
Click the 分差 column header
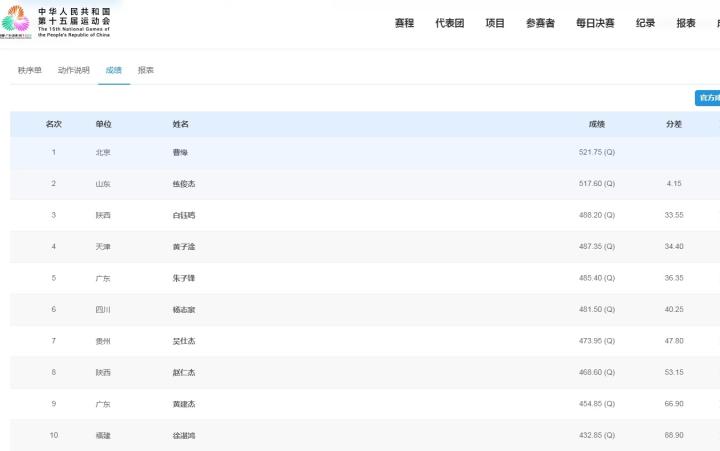[x=674, y=124]
